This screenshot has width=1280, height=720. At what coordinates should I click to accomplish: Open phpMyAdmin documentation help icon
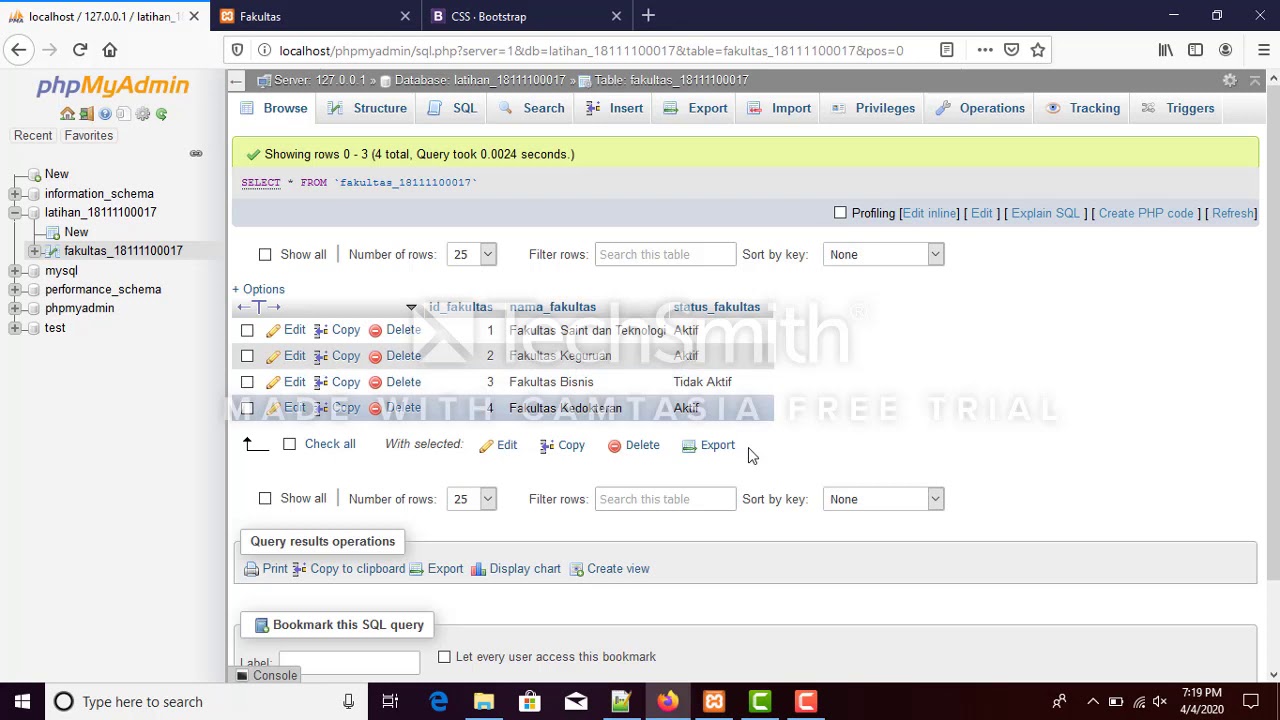(x=105, y=114)
